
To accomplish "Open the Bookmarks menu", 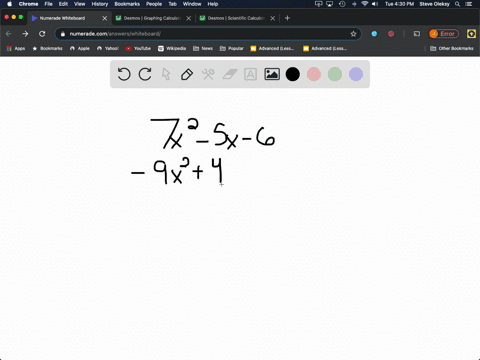I will pyautogui.click(x=127, y=4).
